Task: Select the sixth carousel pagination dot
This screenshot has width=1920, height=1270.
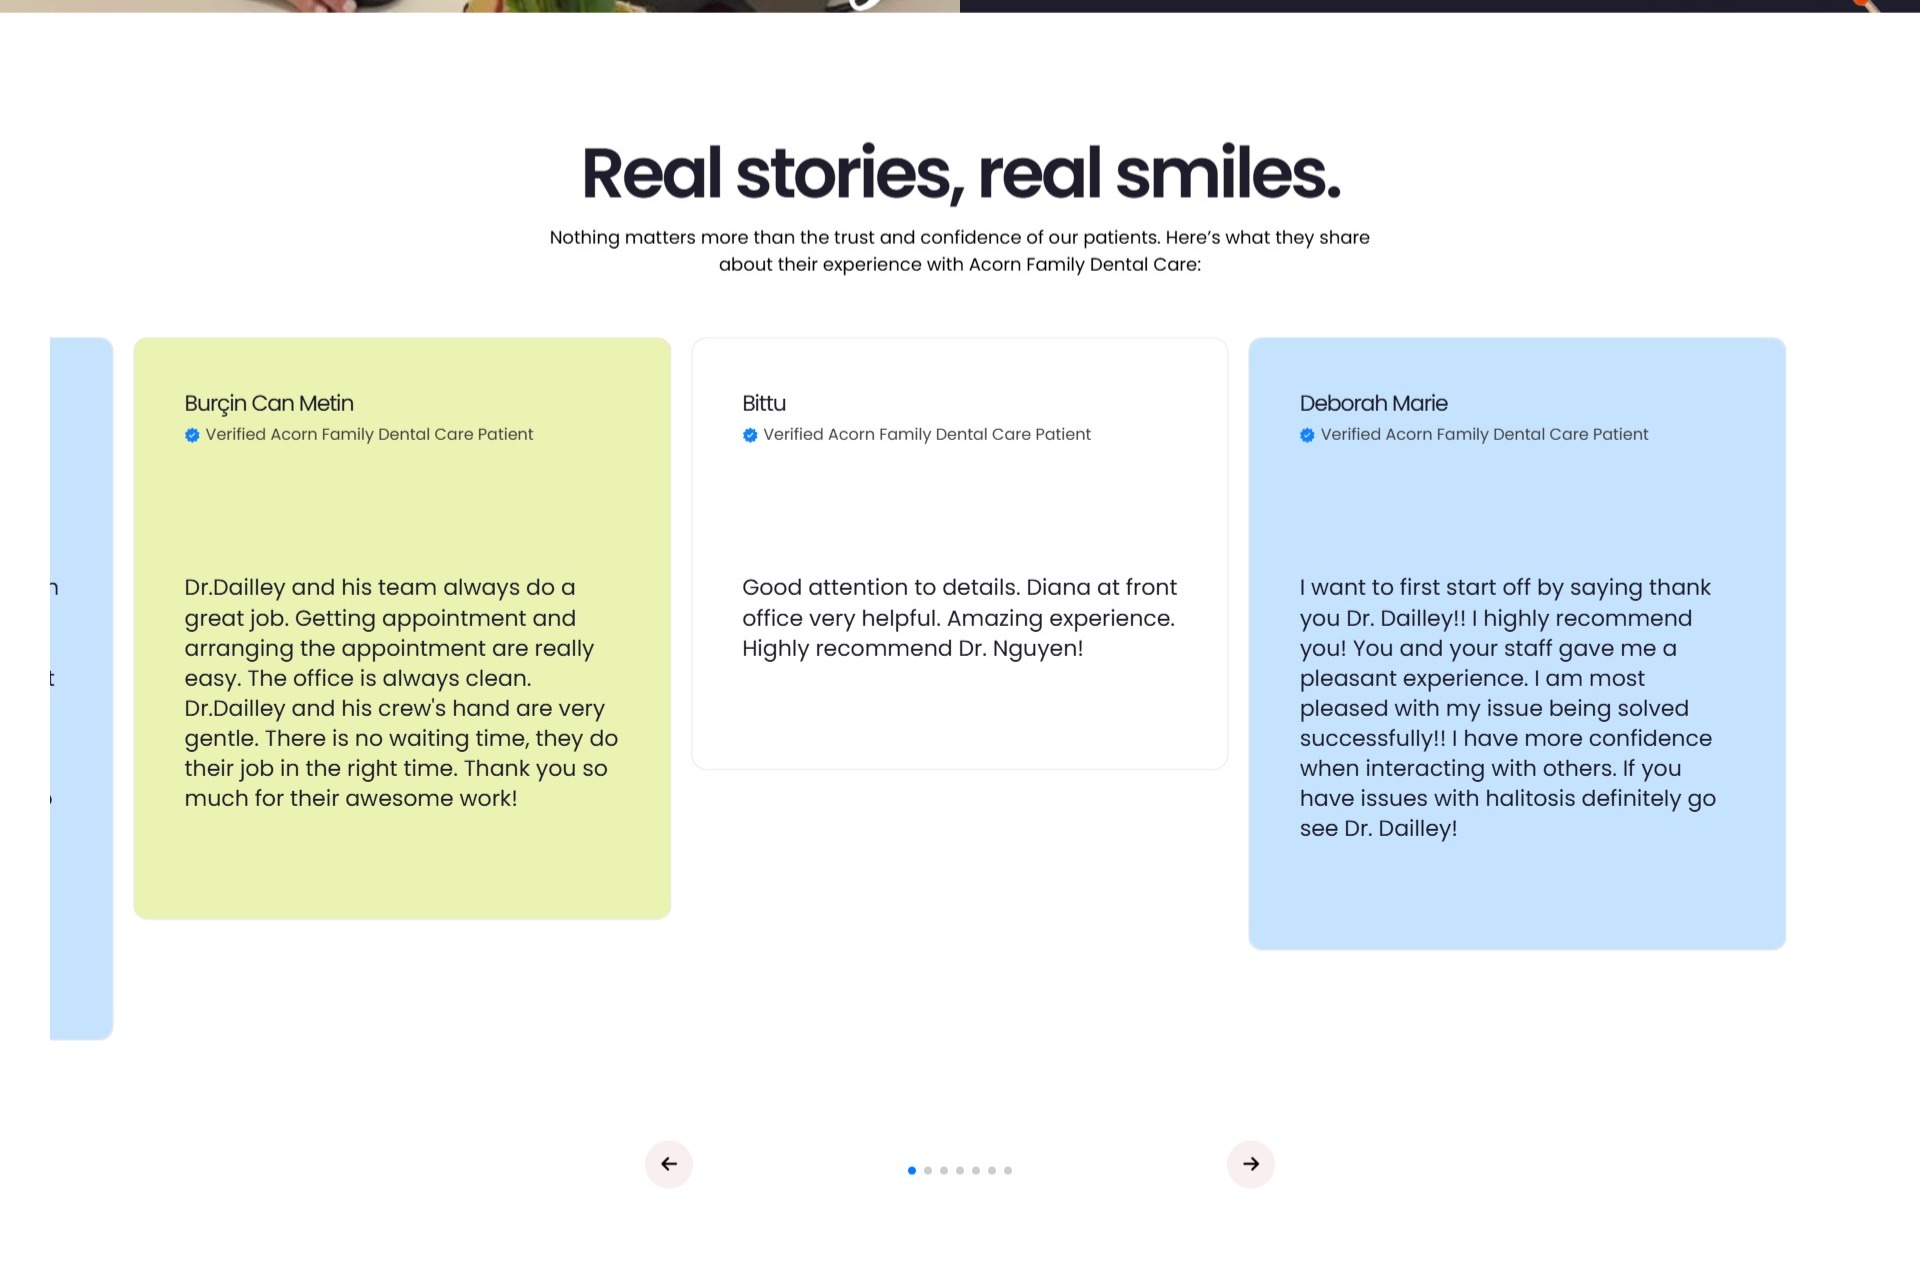Action: click(x=992, y=1170)
